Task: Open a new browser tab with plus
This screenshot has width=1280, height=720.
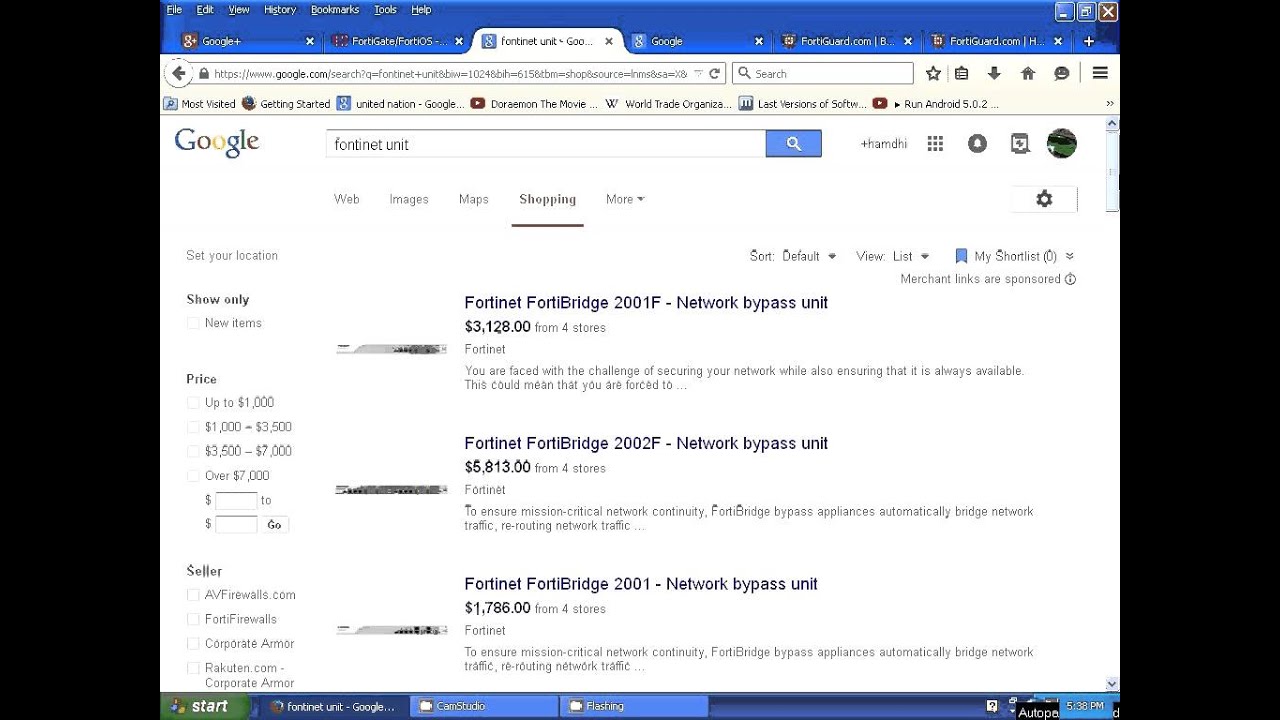Action: (x=1089, y=41)
